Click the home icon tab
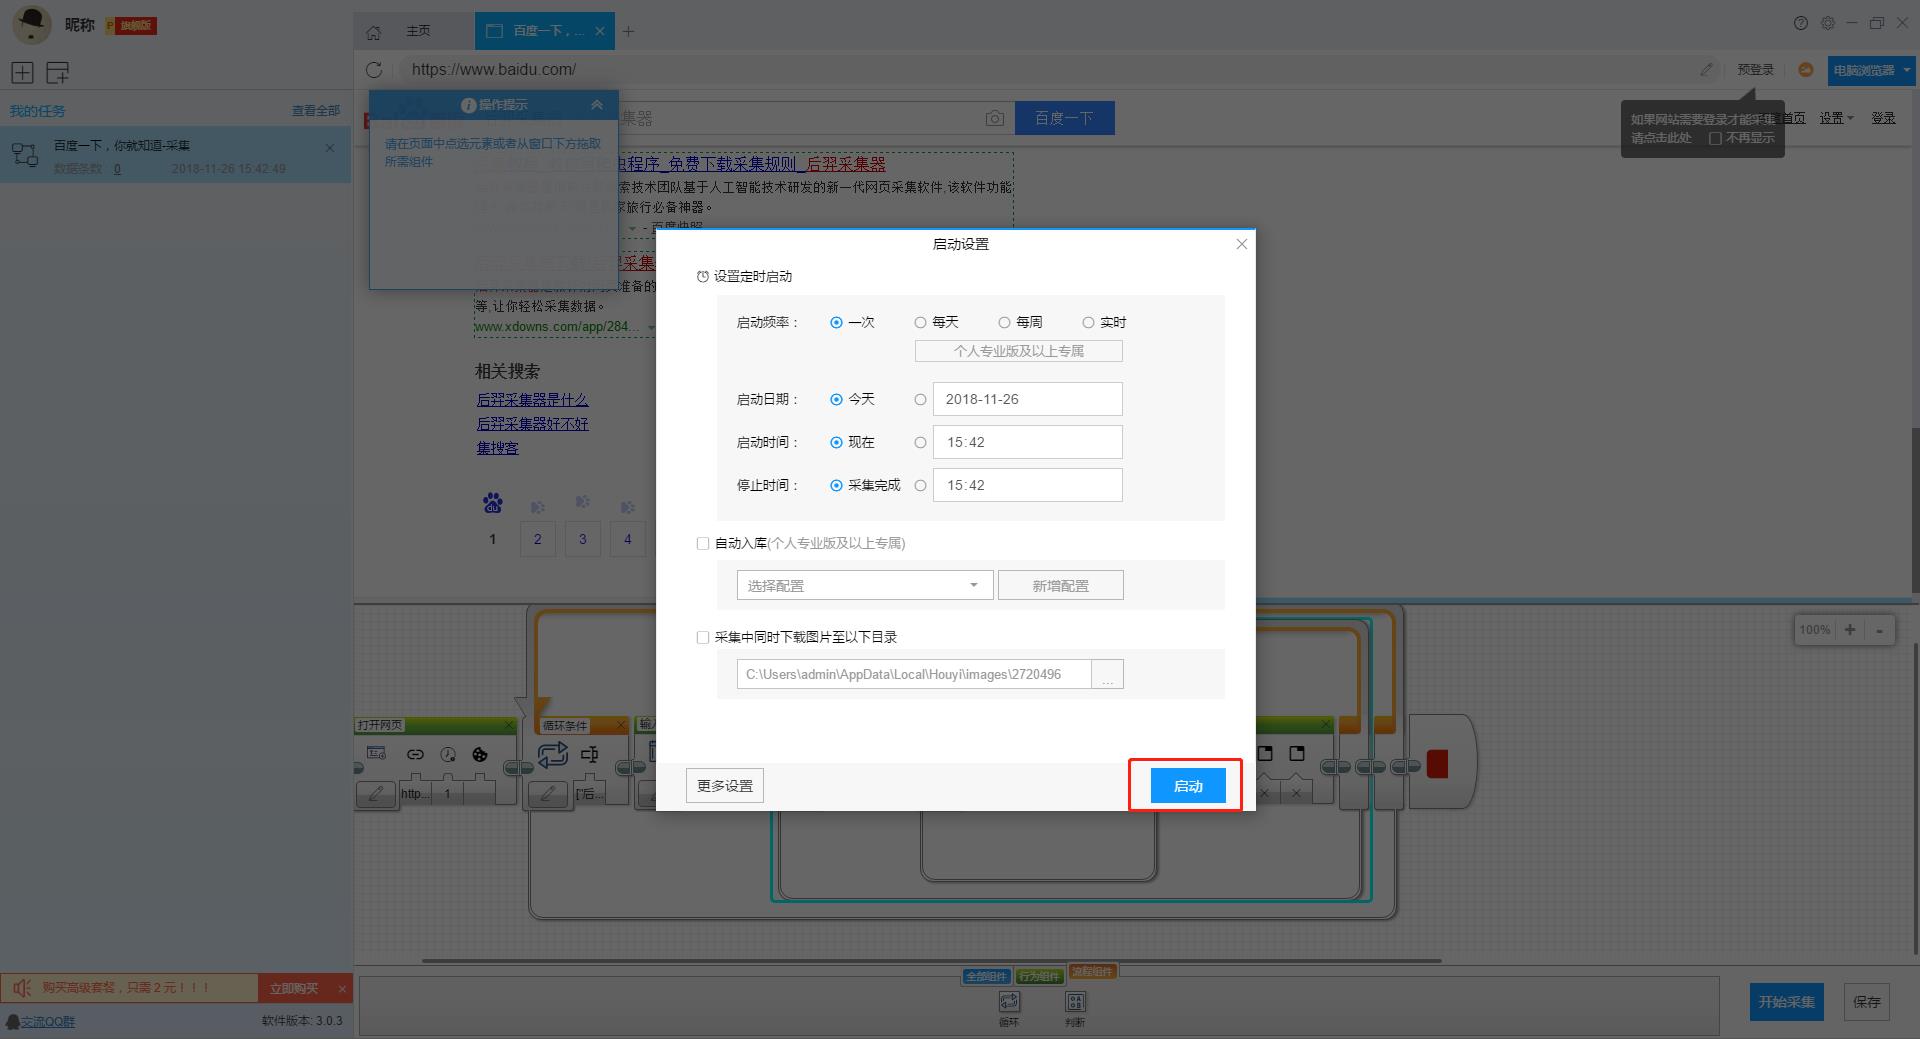1920x1039 pixels. tap(373, 32)
